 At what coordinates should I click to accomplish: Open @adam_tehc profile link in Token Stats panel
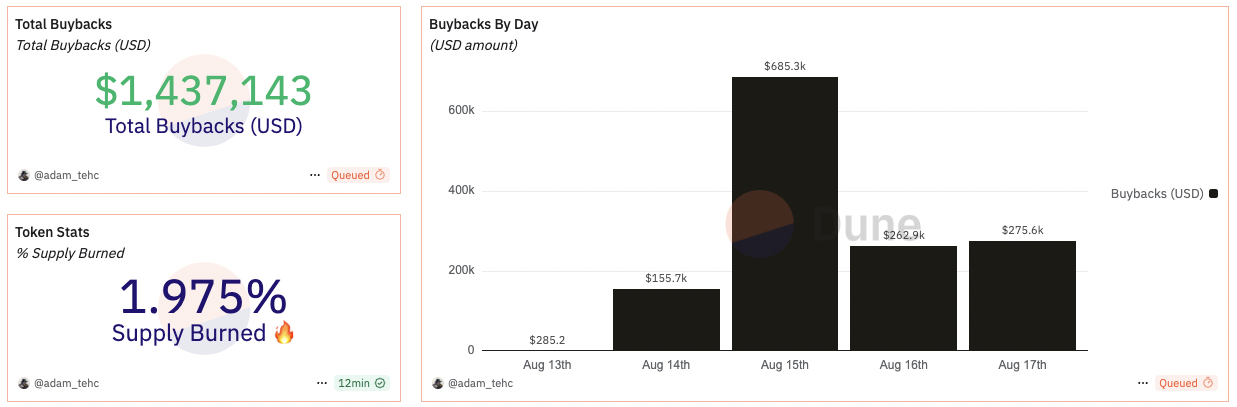coord(67,383)
